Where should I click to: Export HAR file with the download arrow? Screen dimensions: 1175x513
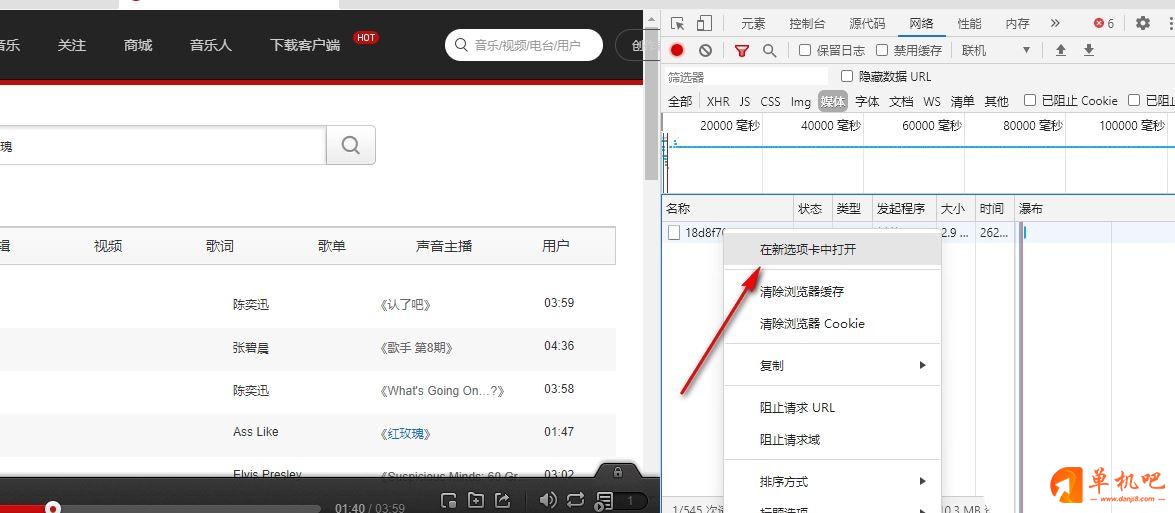click(x=1089, y=50)
